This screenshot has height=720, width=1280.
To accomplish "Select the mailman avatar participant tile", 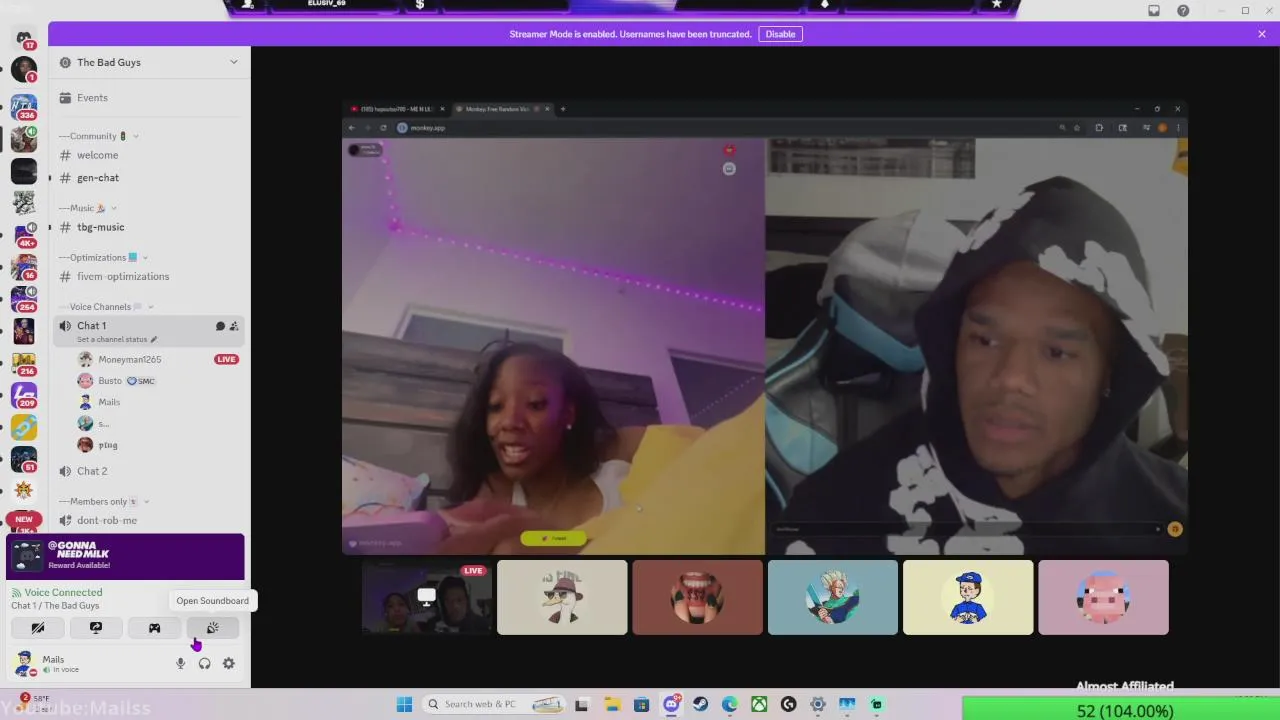I will [968, 598].
